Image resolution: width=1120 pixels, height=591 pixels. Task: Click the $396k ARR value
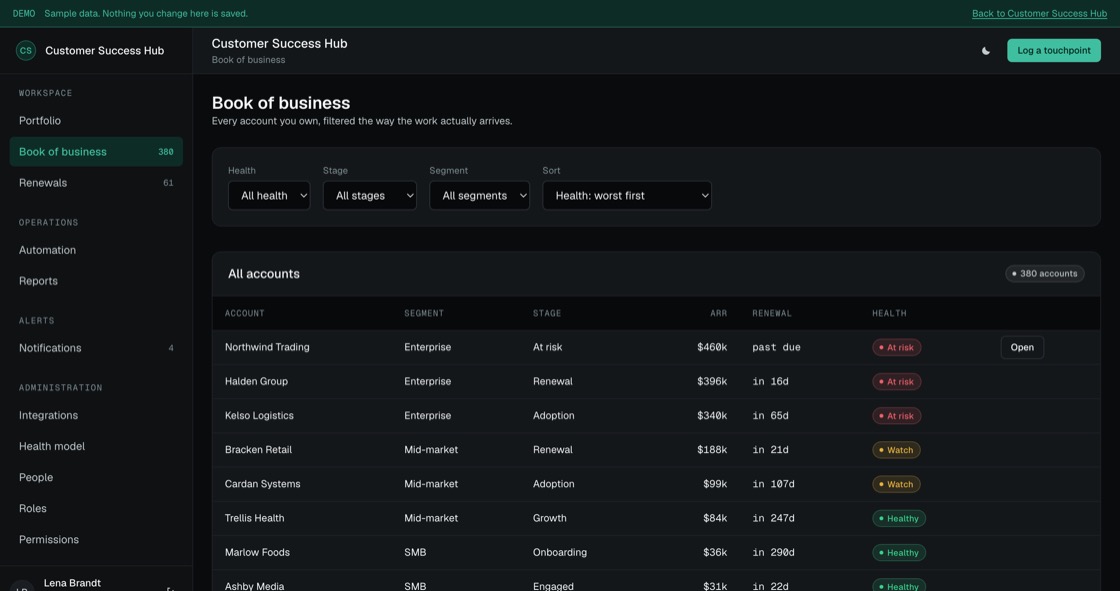(711, 382)
